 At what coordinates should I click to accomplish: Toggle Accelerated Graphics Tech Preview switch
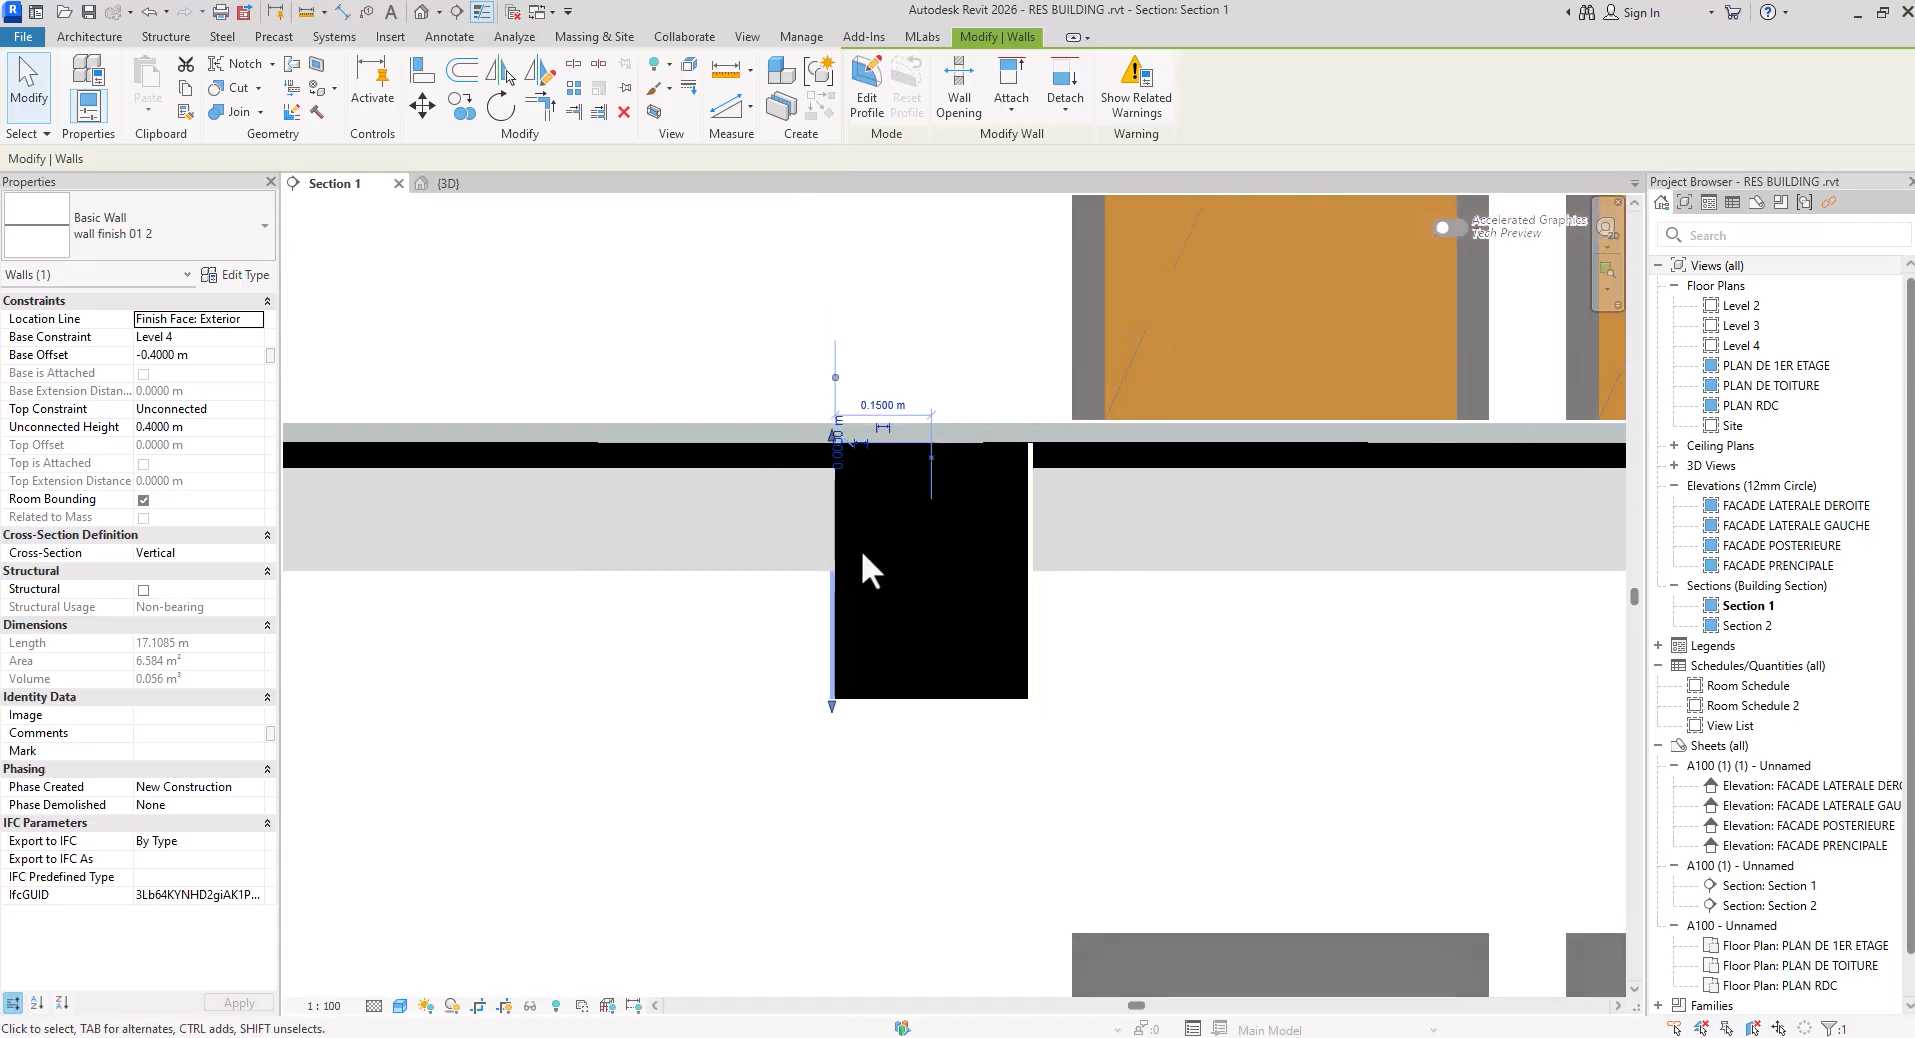click(1448, 228)
